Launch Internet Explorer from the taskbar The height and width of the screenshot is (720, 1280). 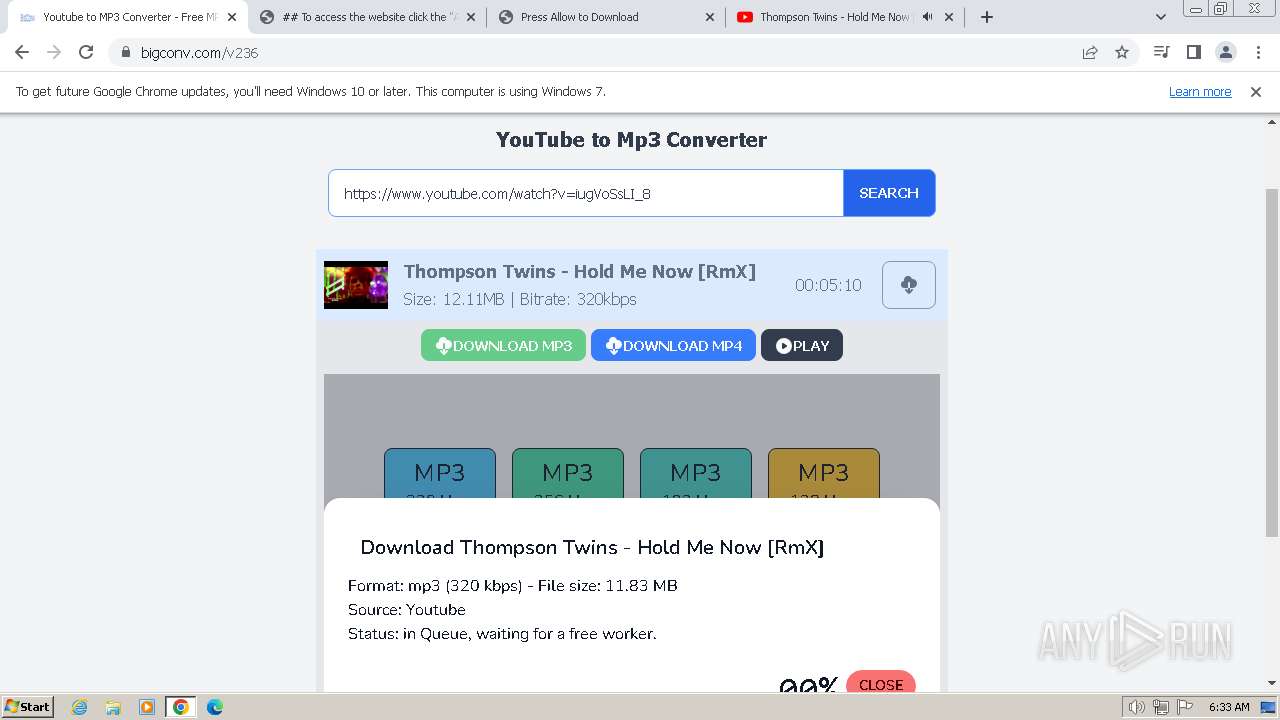click(80, 707)
